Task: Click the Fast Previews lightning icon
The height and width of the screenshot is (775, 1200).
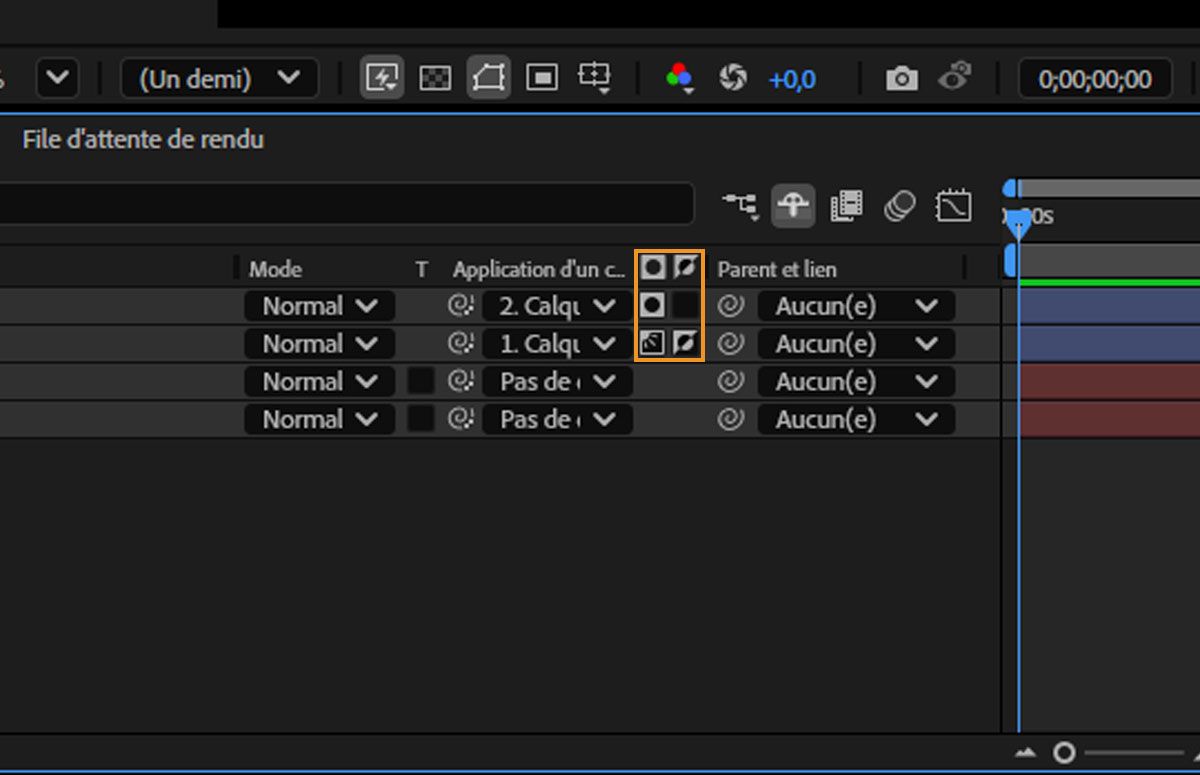Action: (x=381, y=78)
